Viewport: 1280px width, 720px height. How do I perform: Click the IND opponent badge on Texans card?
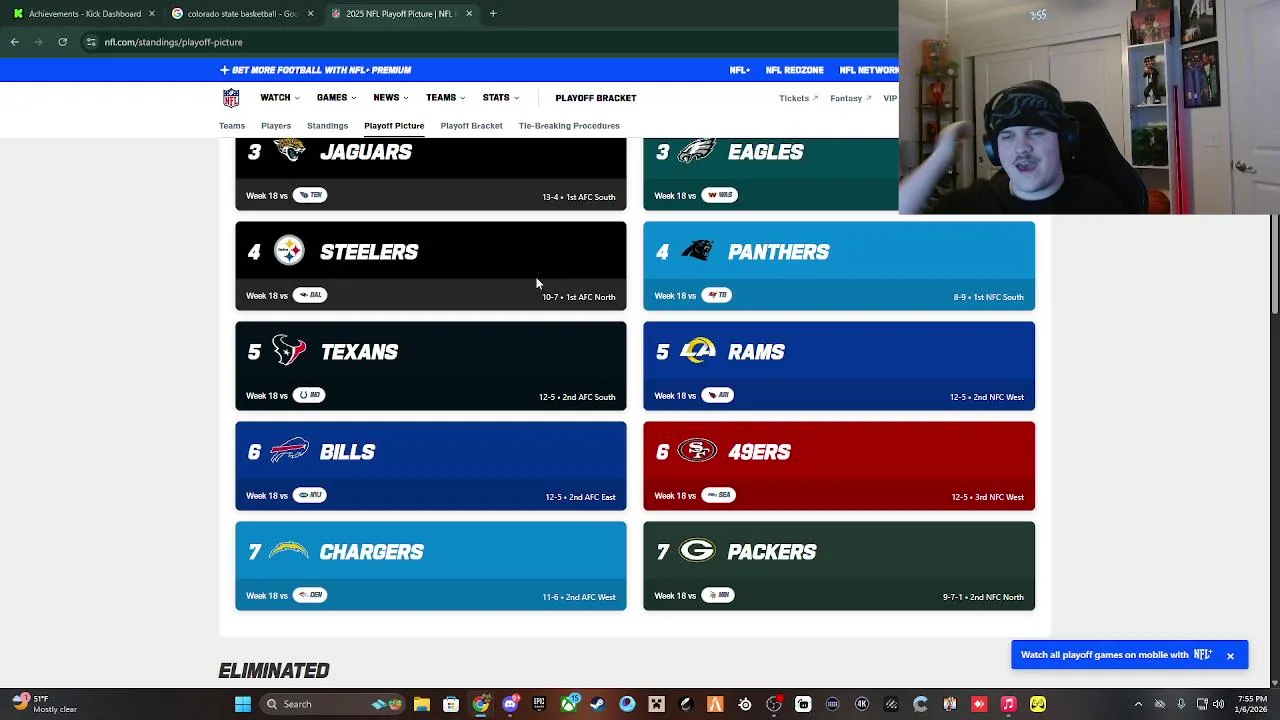click(310, 395)
